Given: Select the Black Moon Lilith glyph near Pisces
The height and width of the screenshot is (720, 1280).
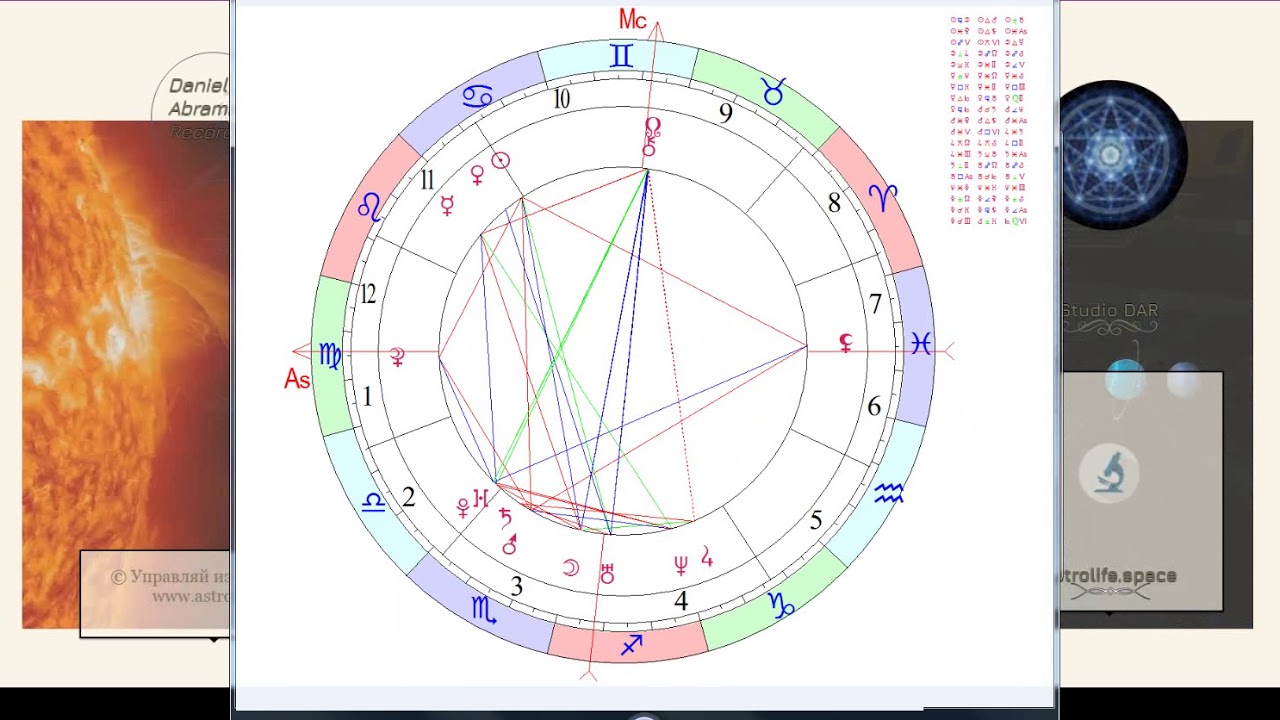Looking at the screenshot, I should [846, 343].
